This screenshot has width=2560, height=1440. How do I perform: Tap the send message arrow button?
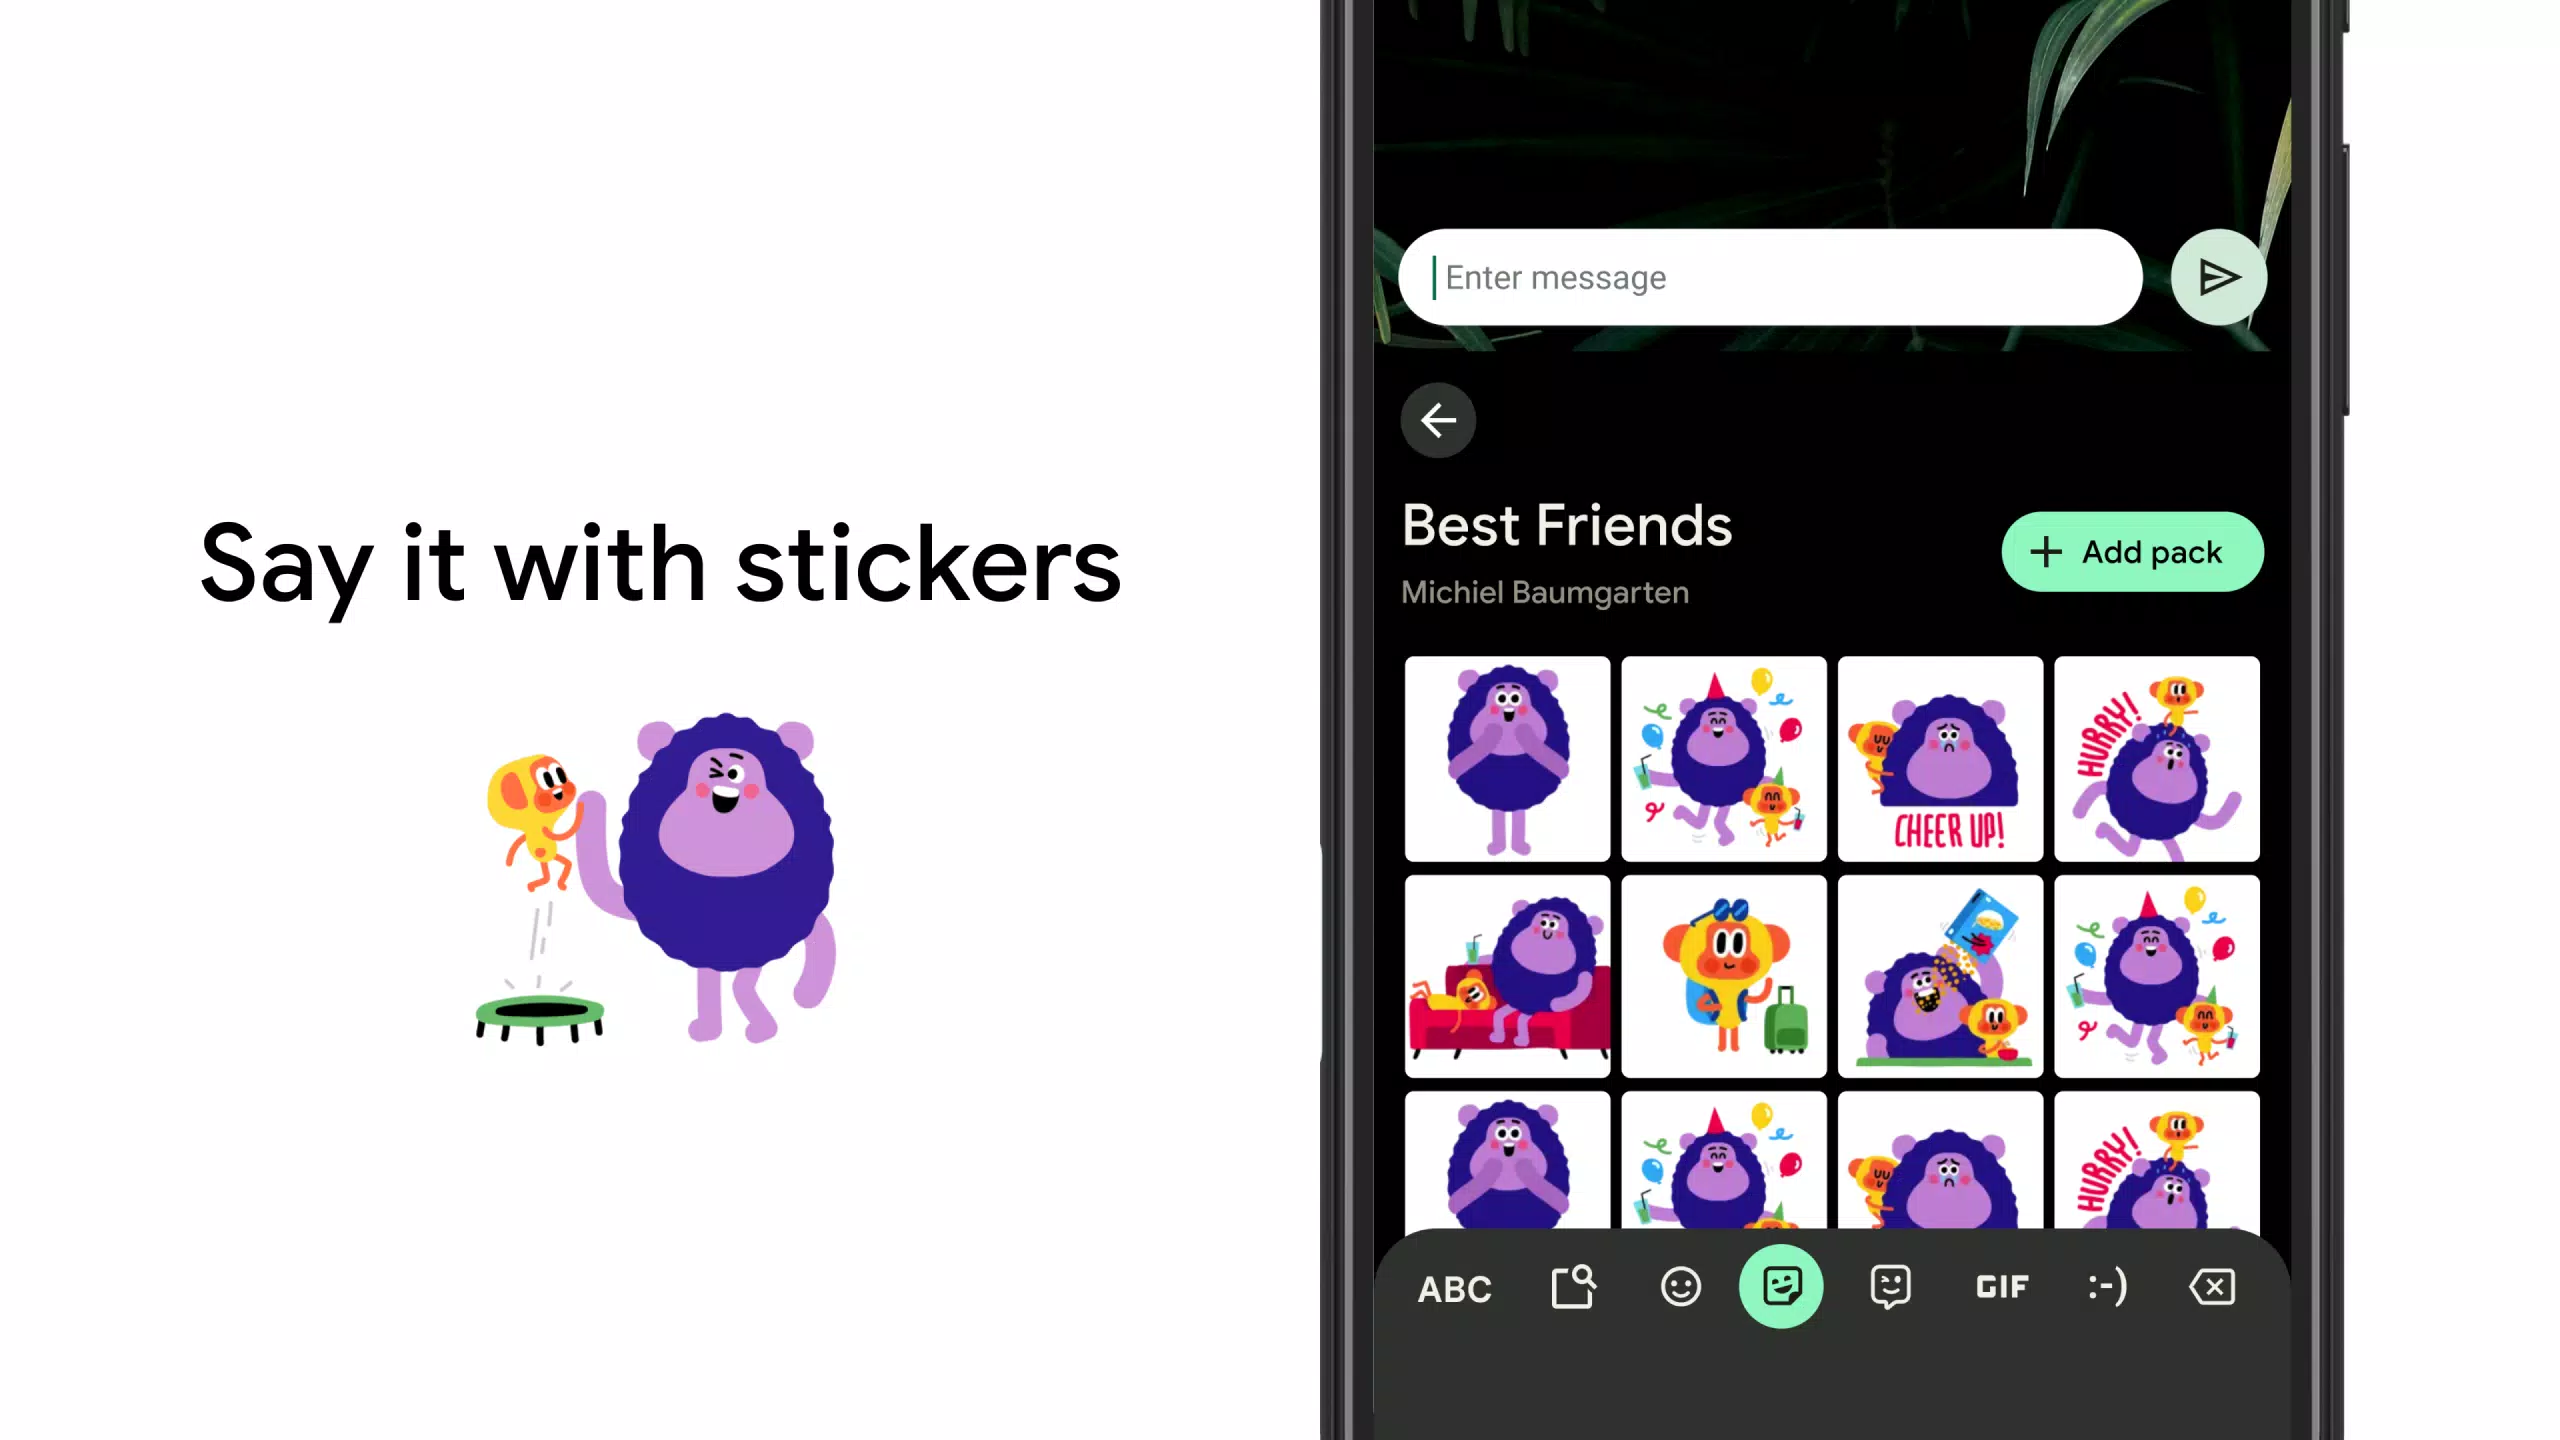(2217, 278)
